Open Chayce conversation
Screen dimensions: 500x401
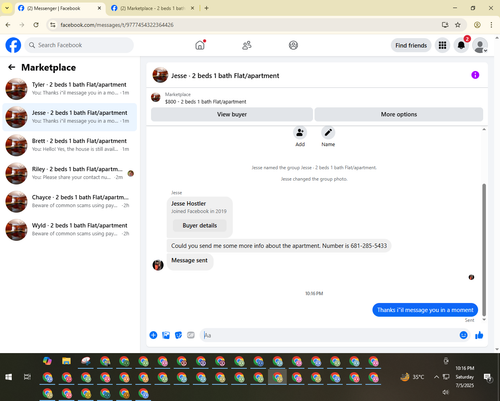click(x=70, y=201)
